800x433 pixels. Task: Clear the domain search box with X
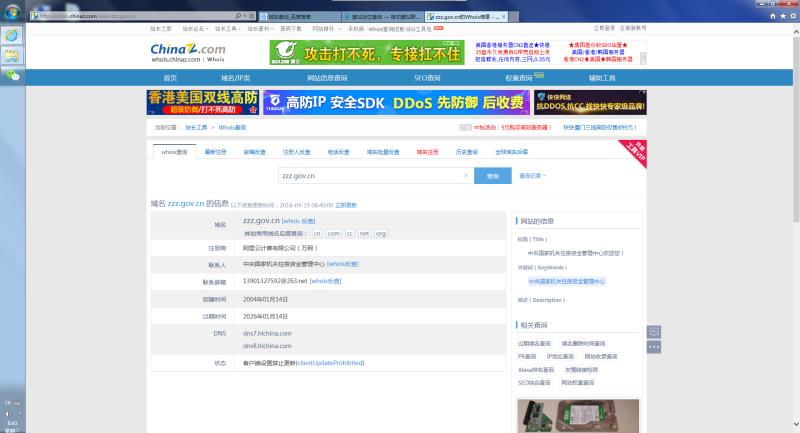pyautogui.click(x=466, y=175)
